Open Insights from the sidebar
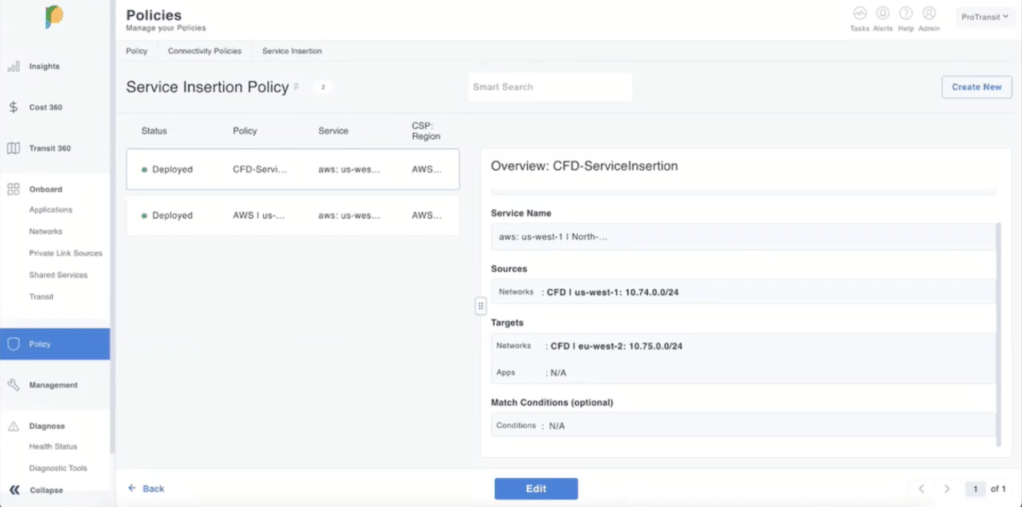 44,66
